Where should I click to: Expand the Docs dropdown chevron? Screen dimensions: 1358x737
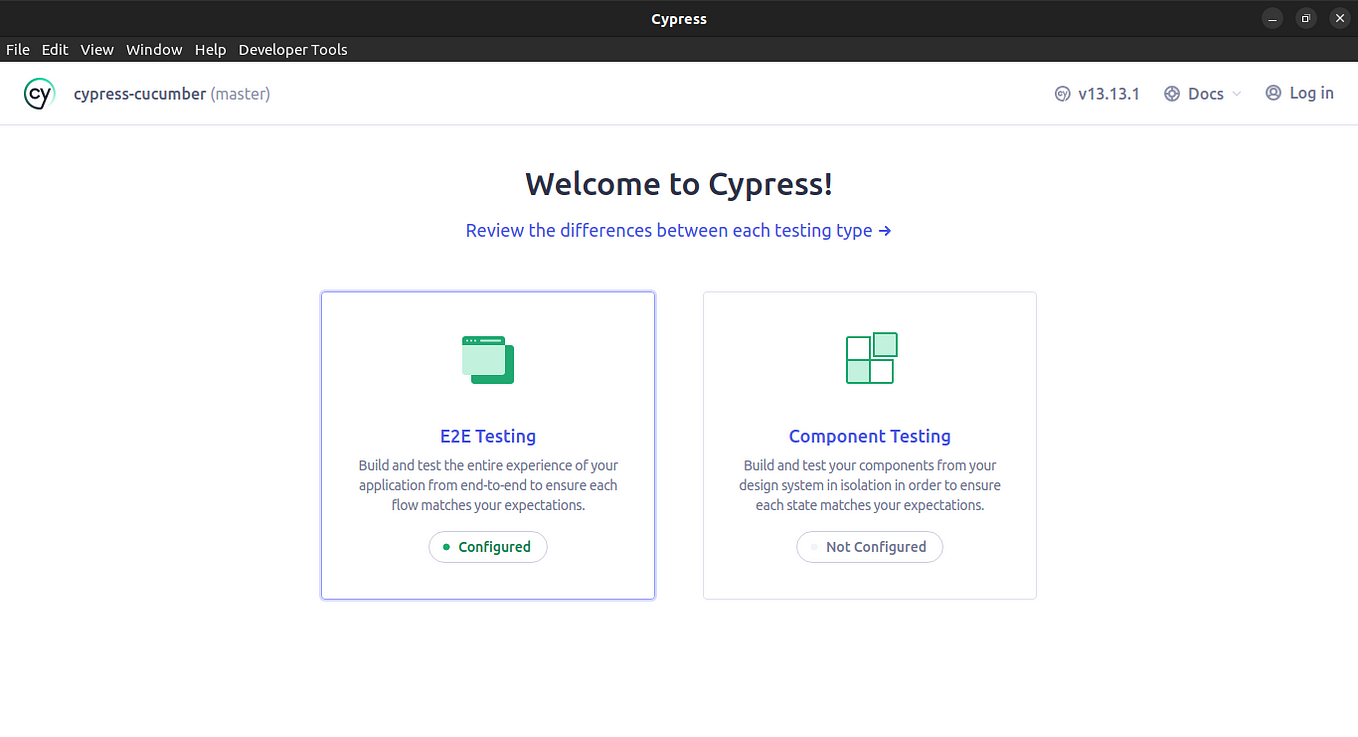coord(1237,94)
